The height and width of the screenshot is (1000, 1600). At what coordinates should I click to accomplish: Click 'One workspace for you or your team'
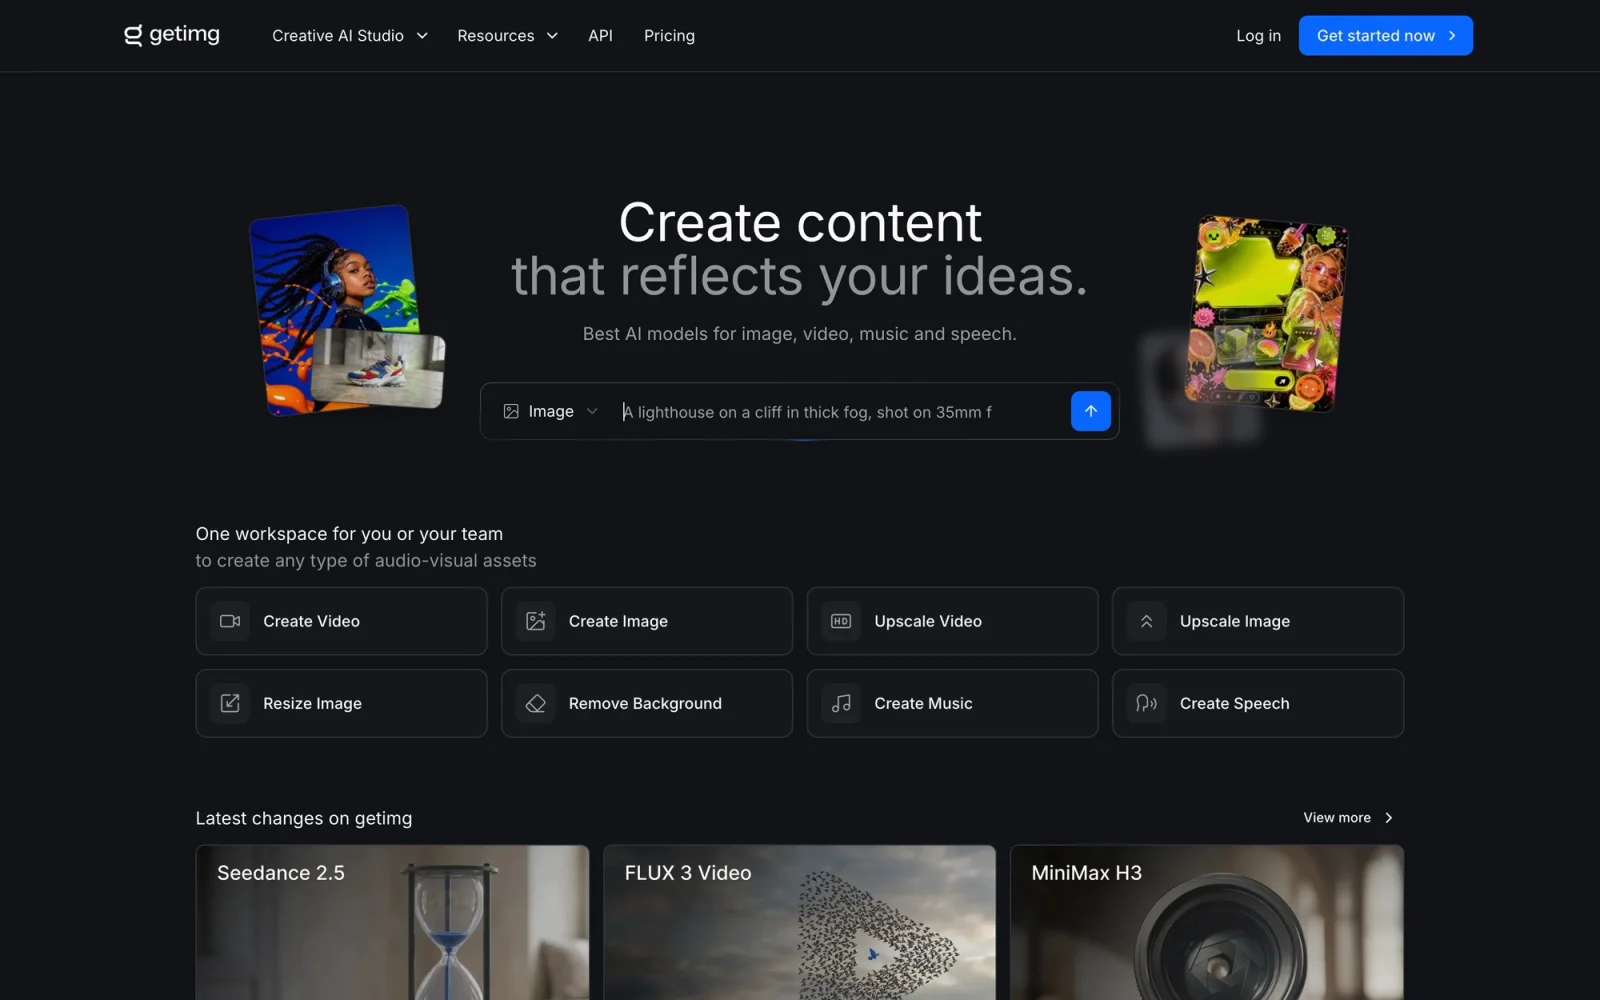click(349, 534)
